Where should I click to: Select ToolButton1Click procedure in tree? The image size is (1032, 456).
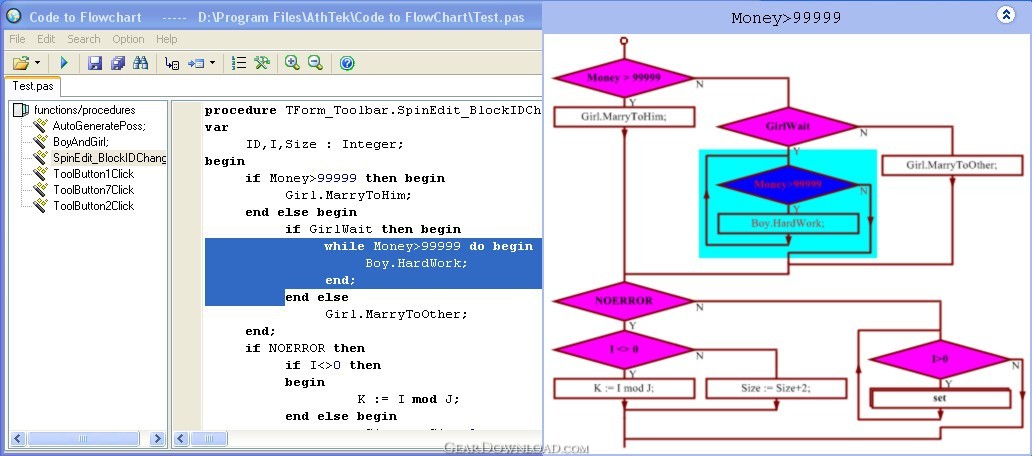point(93,174)
